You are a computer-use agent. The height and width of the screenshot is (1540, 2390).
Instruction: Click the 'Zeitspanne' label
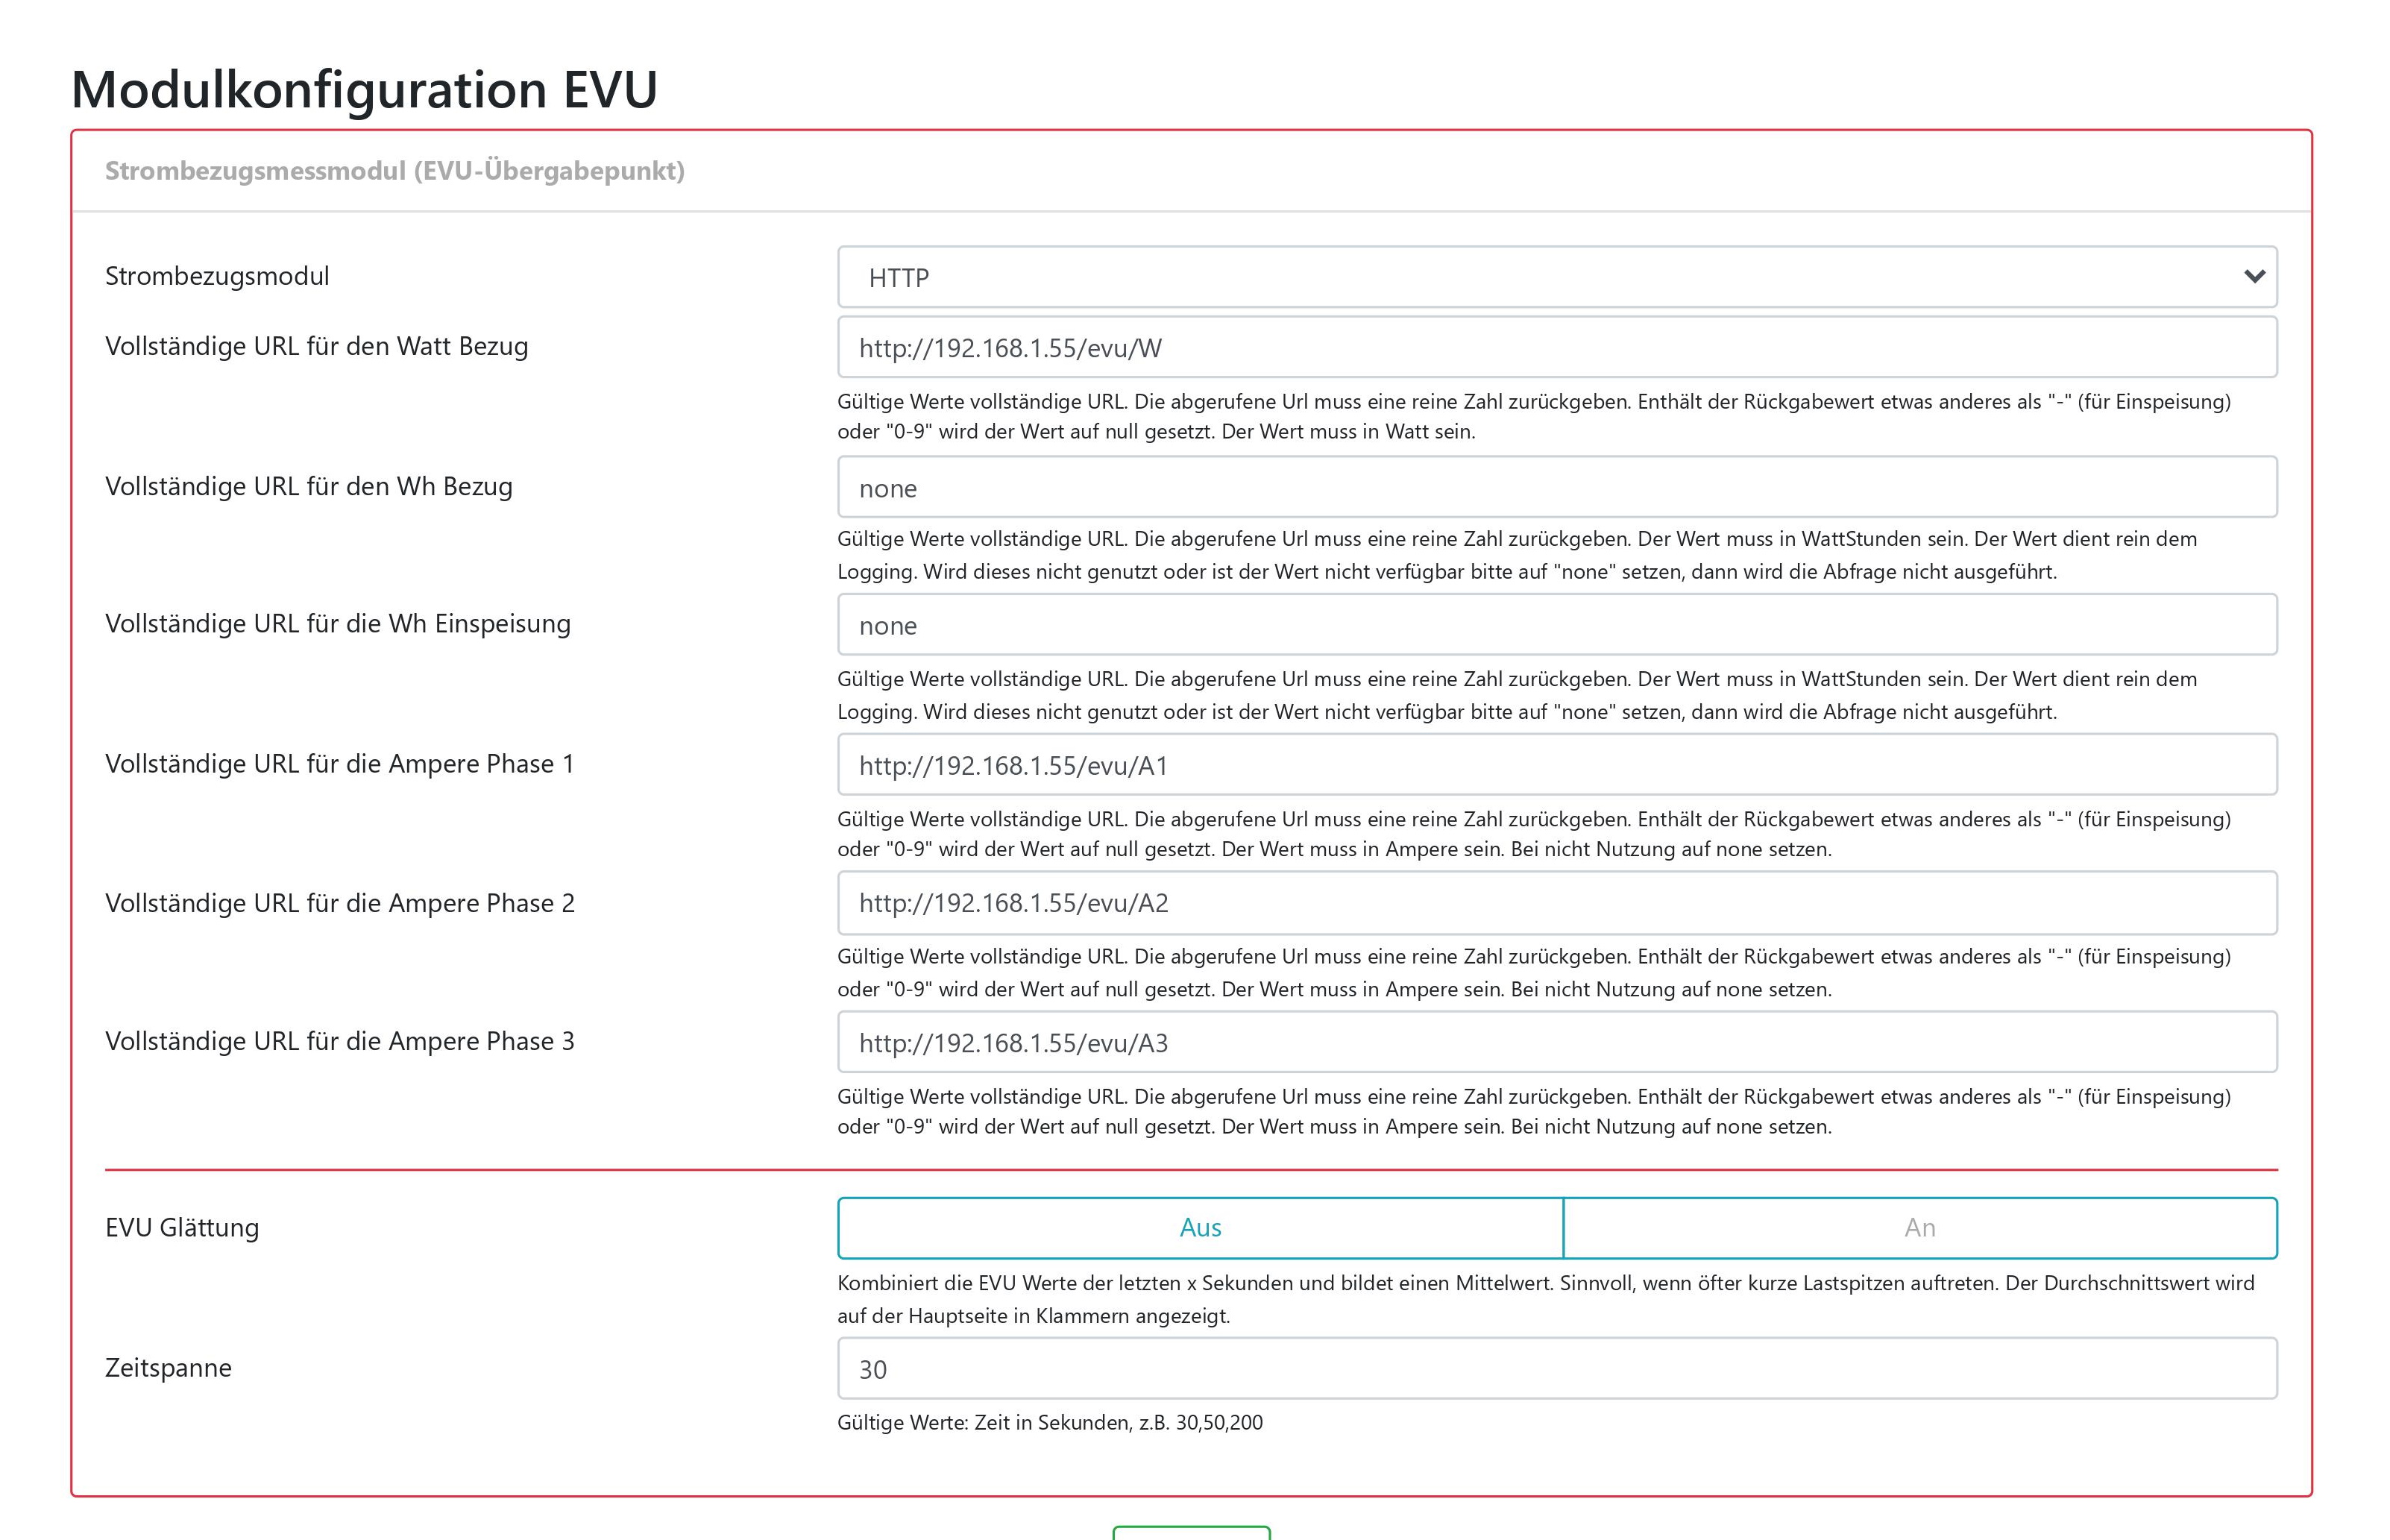click(x=168, y=1368)
